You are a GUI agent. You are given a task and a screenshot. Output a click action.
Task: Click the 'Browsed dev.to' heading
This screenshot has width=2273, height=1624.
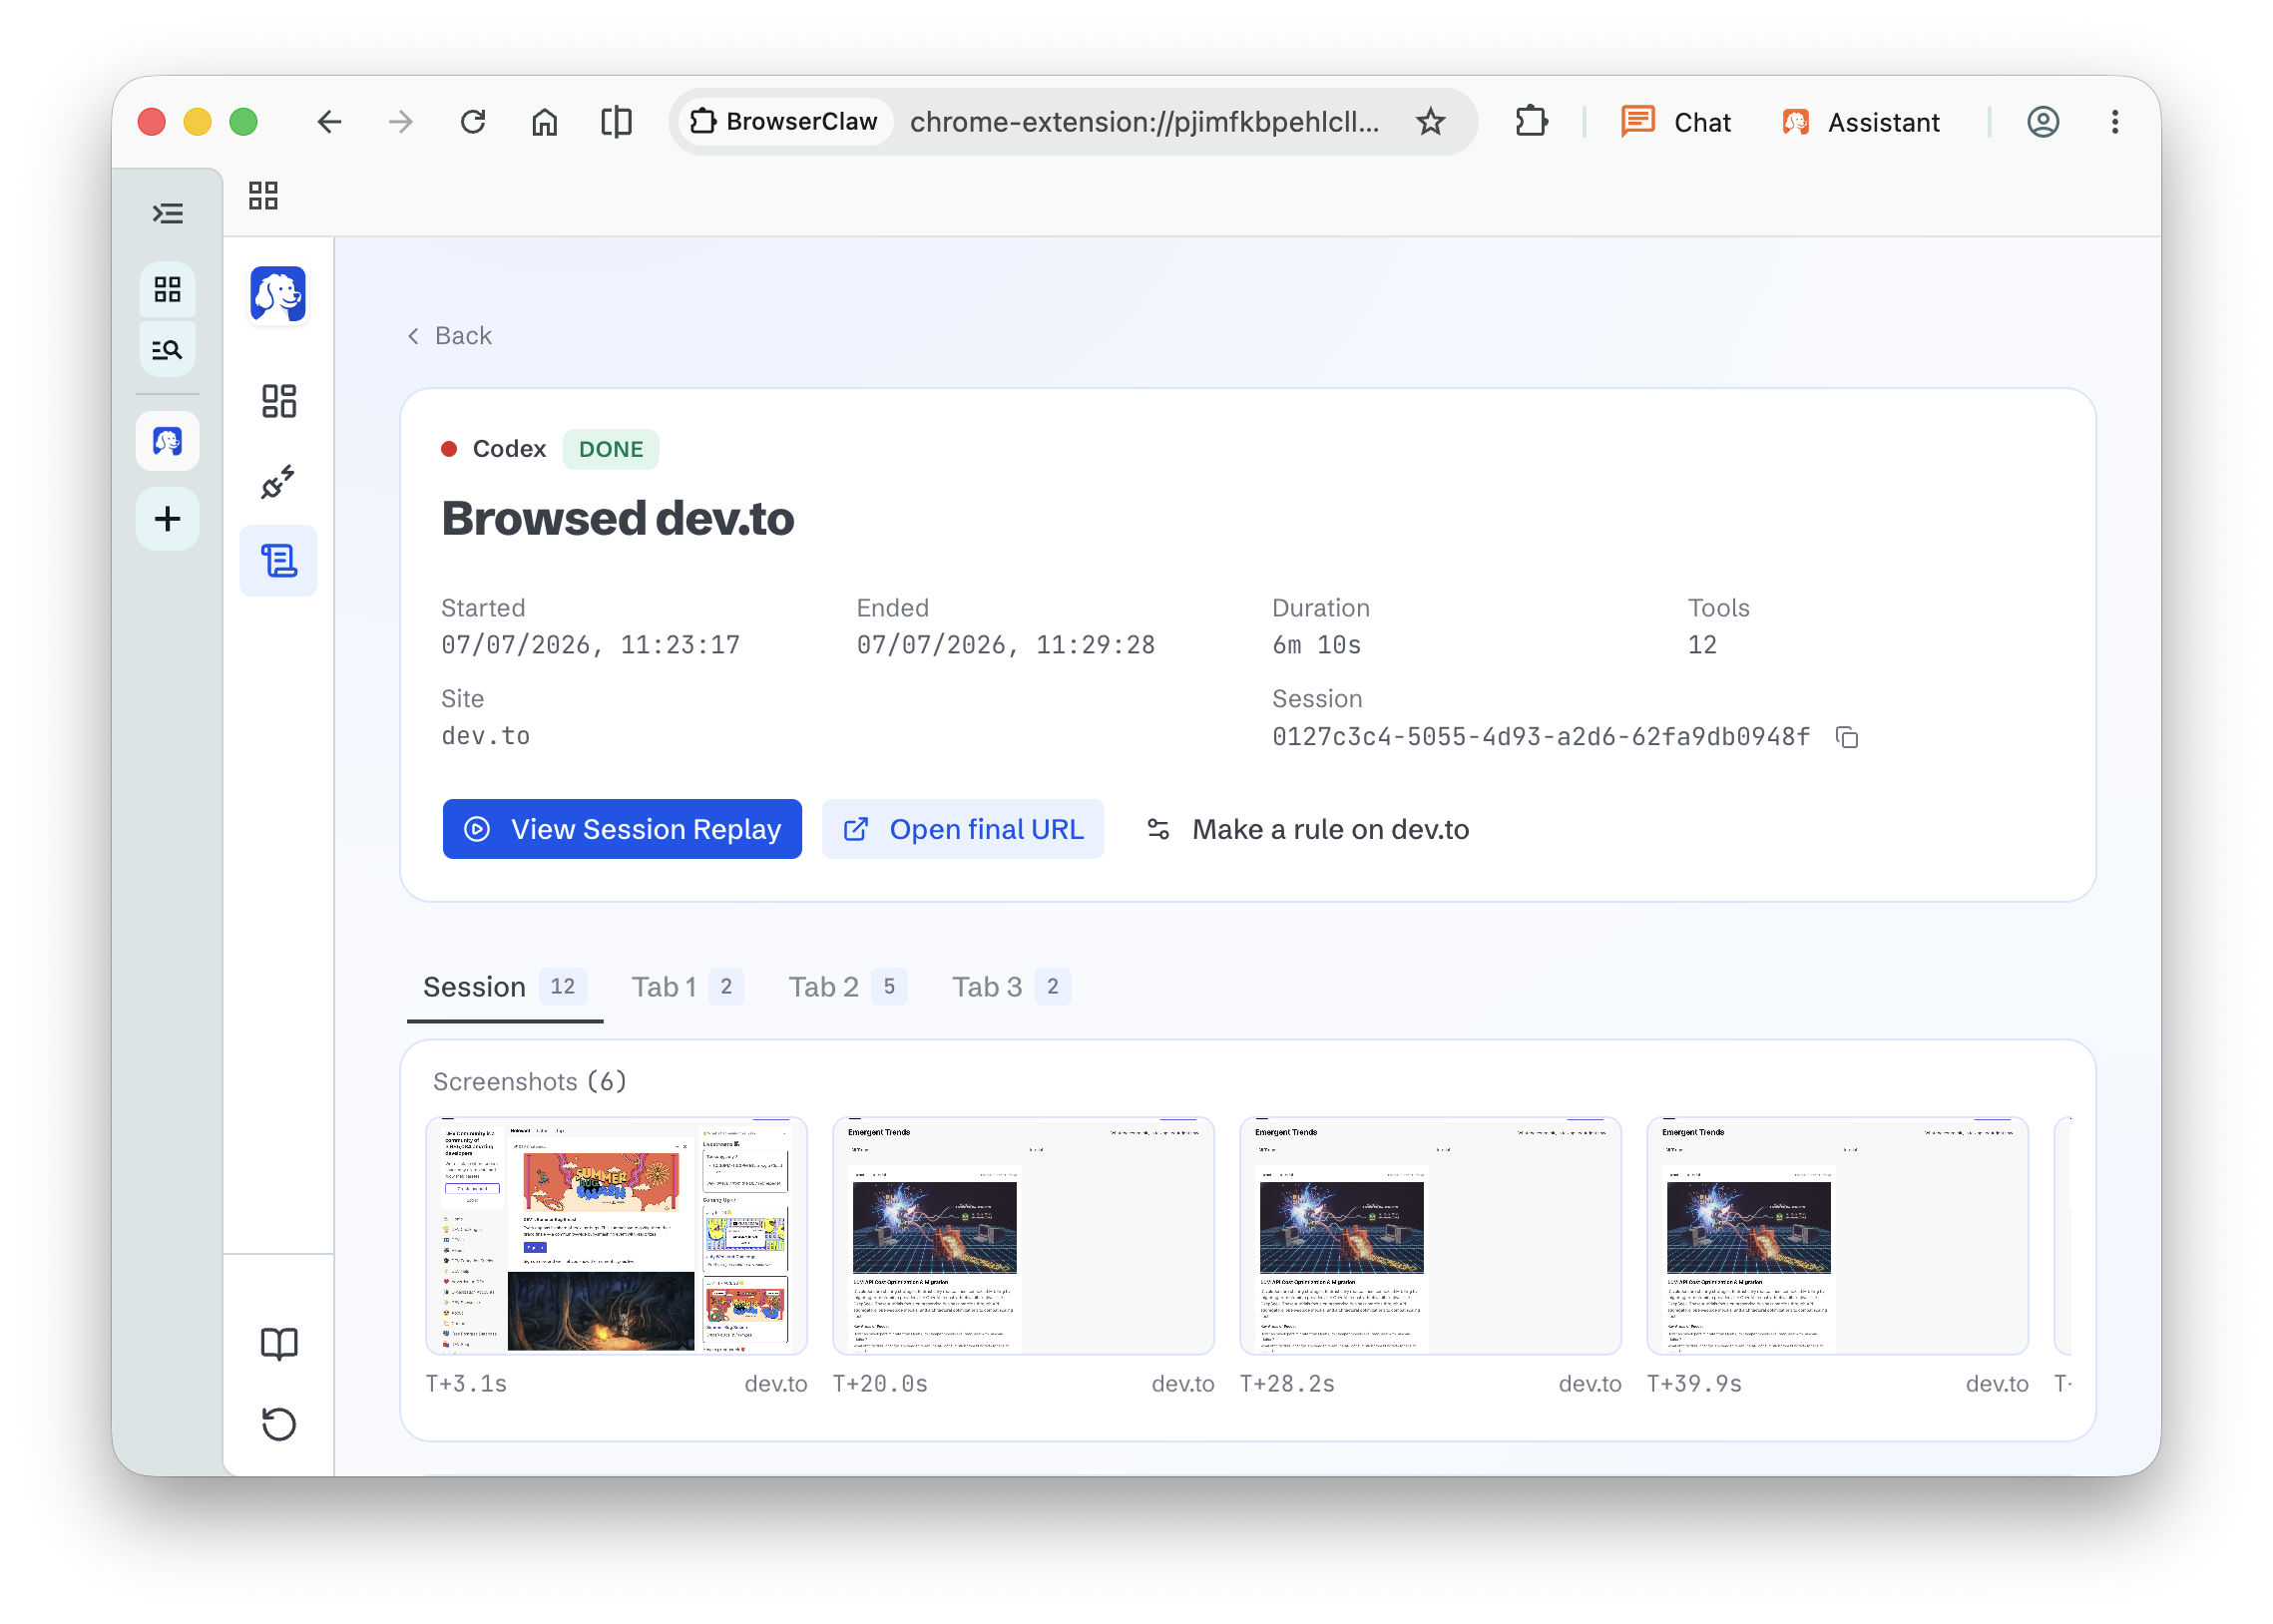click(618, 519)
